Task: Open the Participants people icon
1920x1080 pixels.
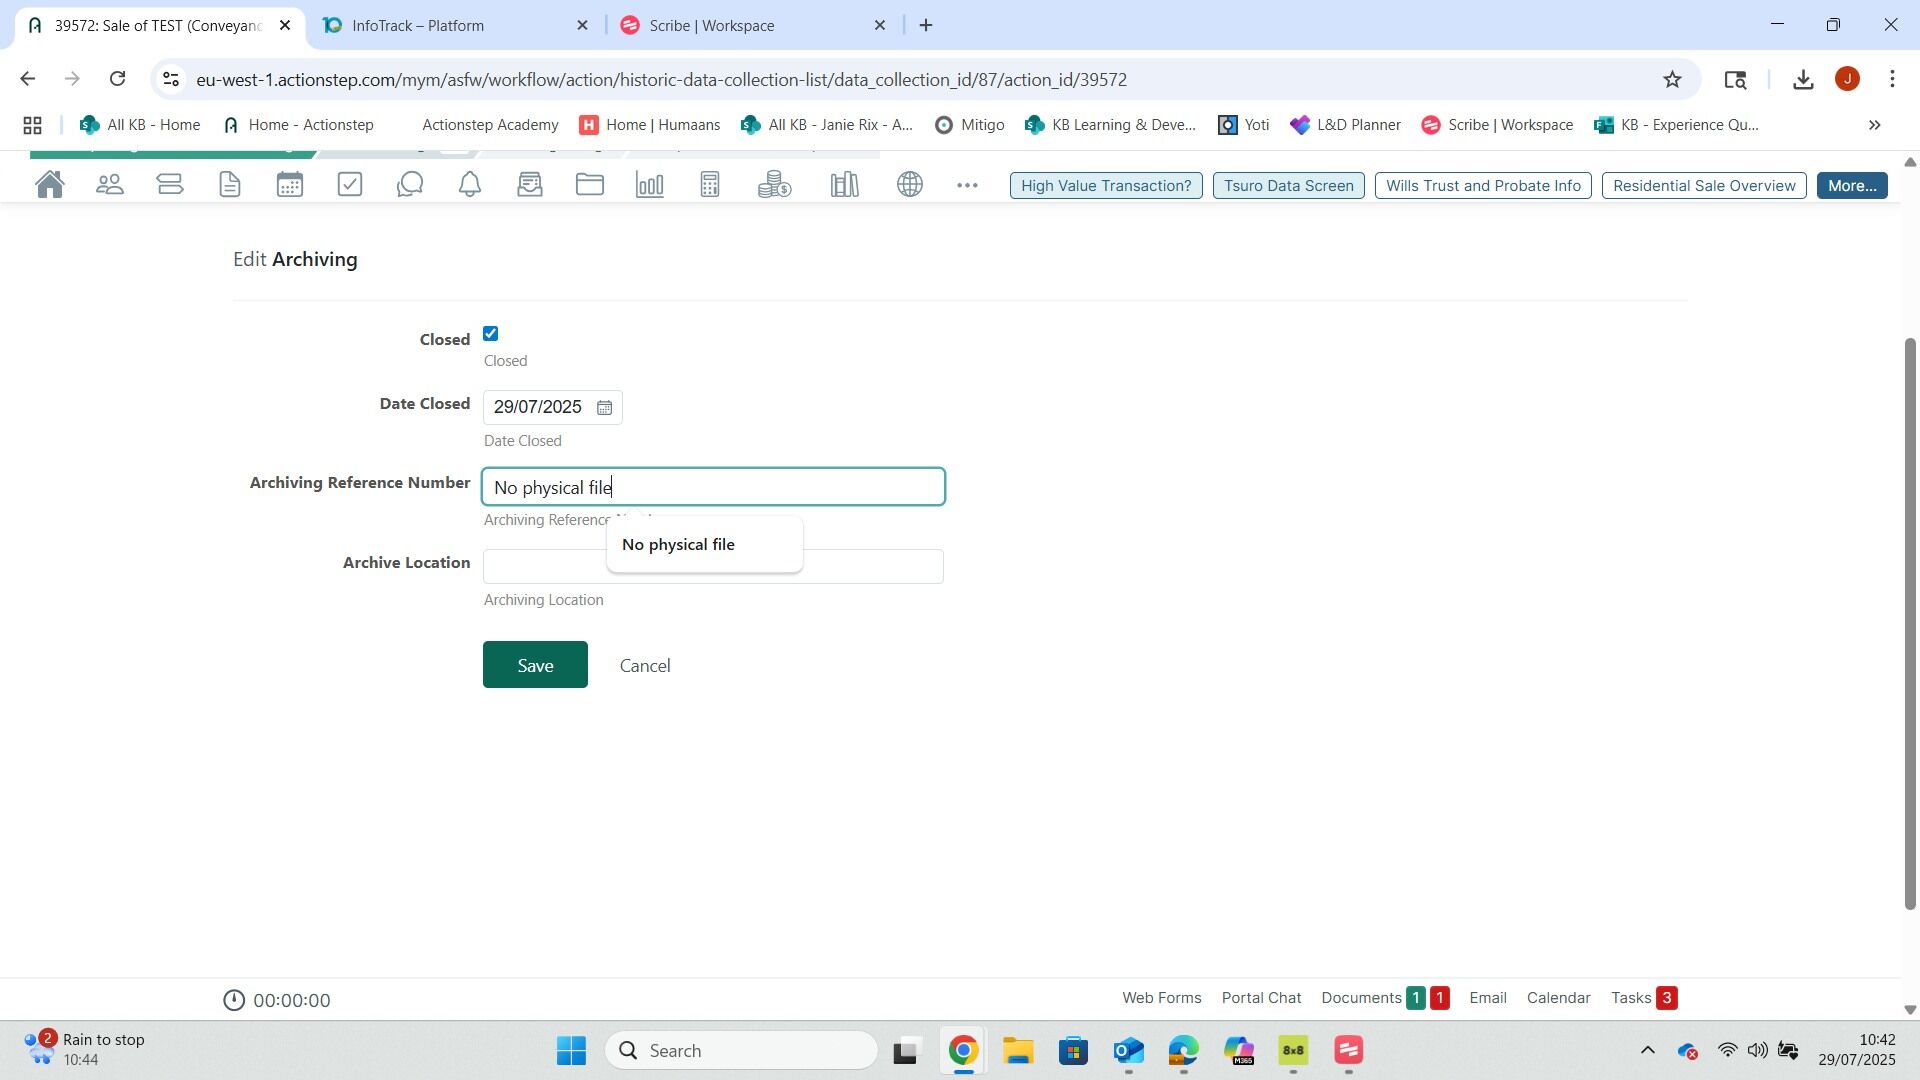Action: (x=110, y=185)
